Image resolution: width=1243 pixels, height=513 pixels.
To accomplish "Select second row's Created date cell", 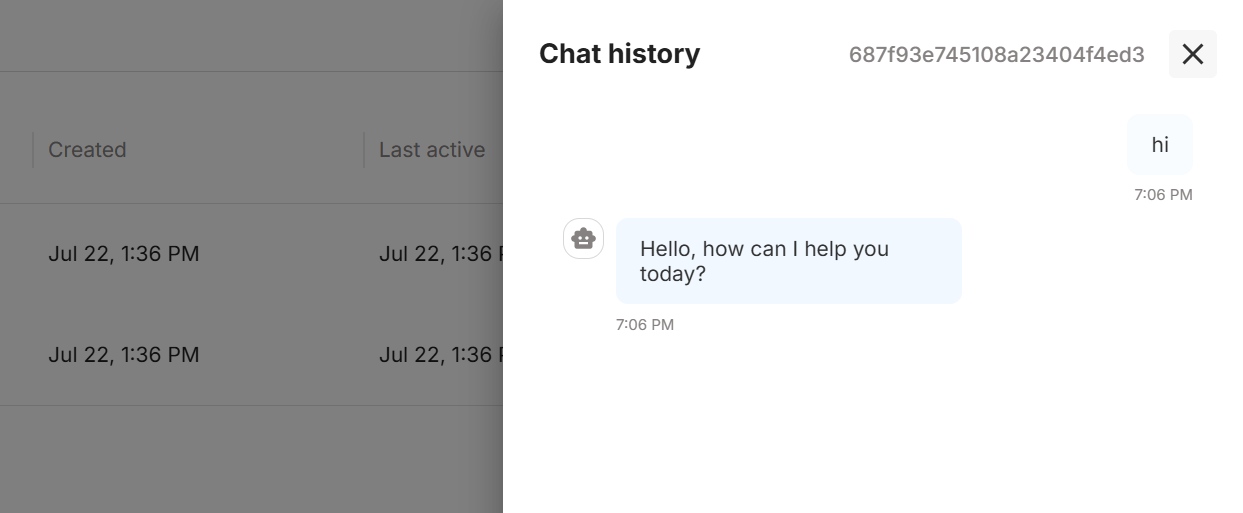I will (124, 355).
